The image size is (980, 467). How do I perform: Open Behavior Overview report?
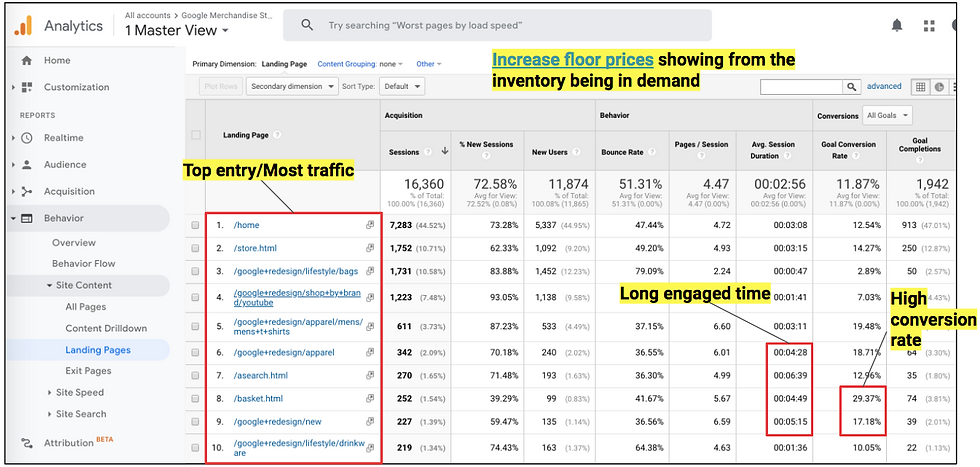click(74, 243)
